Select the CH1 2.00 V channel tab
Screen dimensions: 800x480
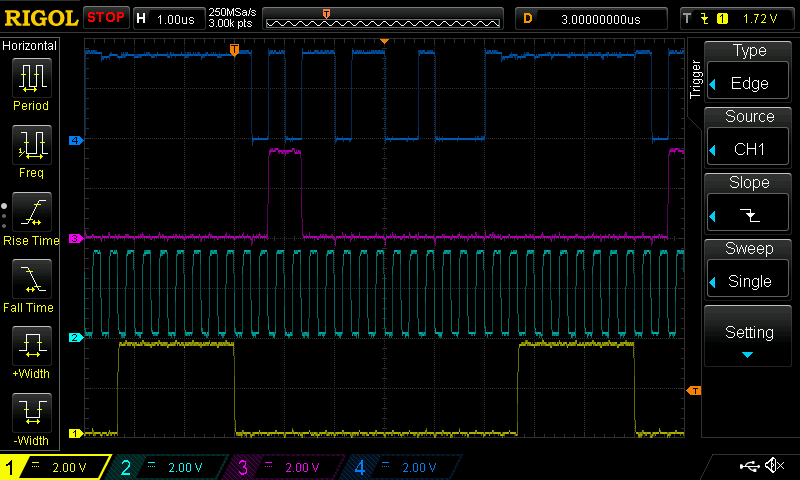(x=55, y=467)
